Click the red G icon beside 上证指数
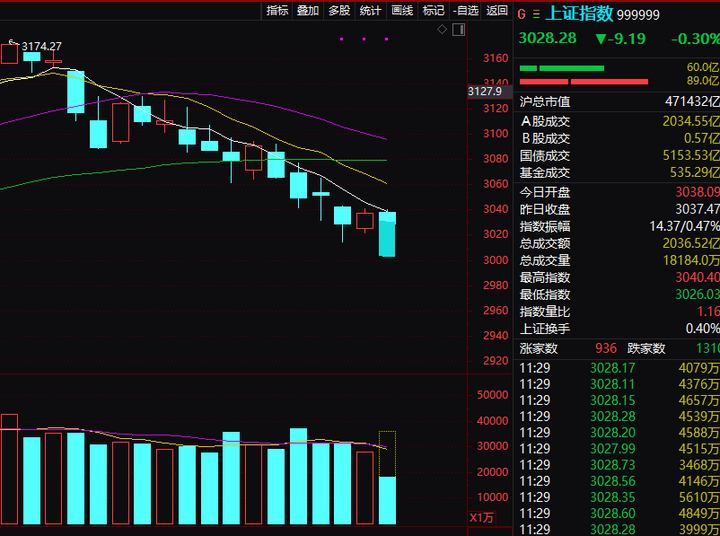The image size is (720, 536). (522, 14)
